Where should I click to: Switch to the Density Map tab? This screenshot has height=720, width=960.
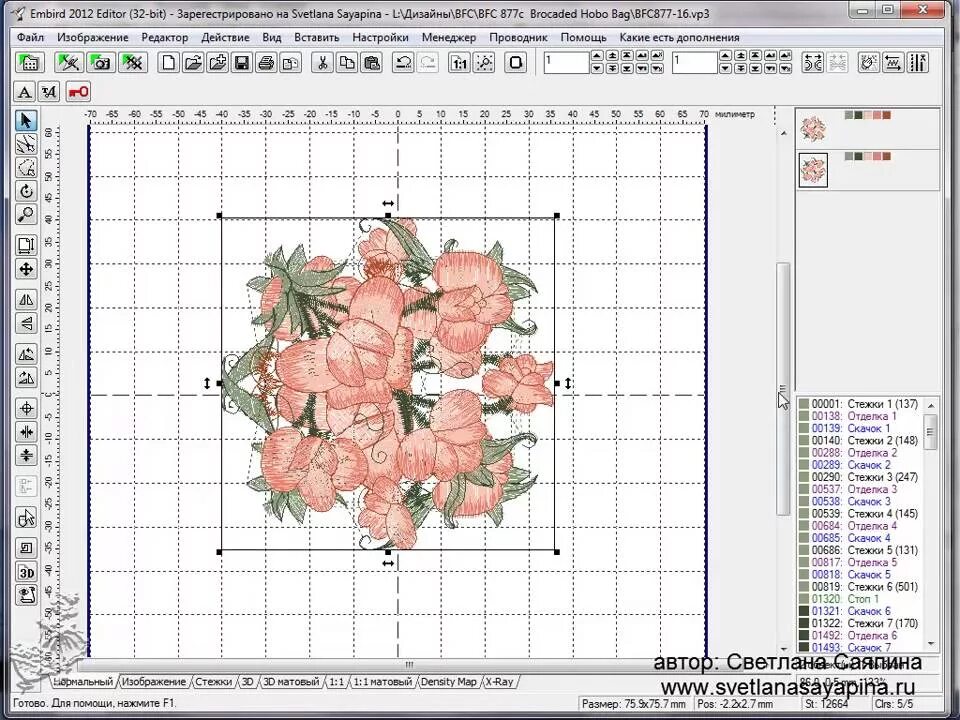[x=448, y=681]
